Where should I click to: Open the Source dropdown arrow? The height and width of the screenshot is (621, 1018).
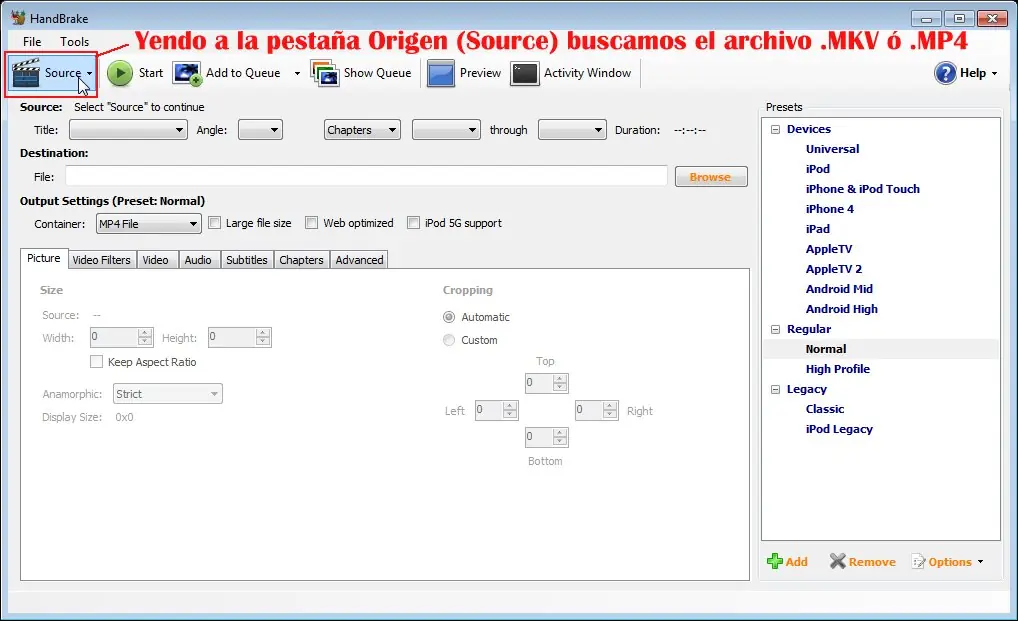click(x=90, y=73)
